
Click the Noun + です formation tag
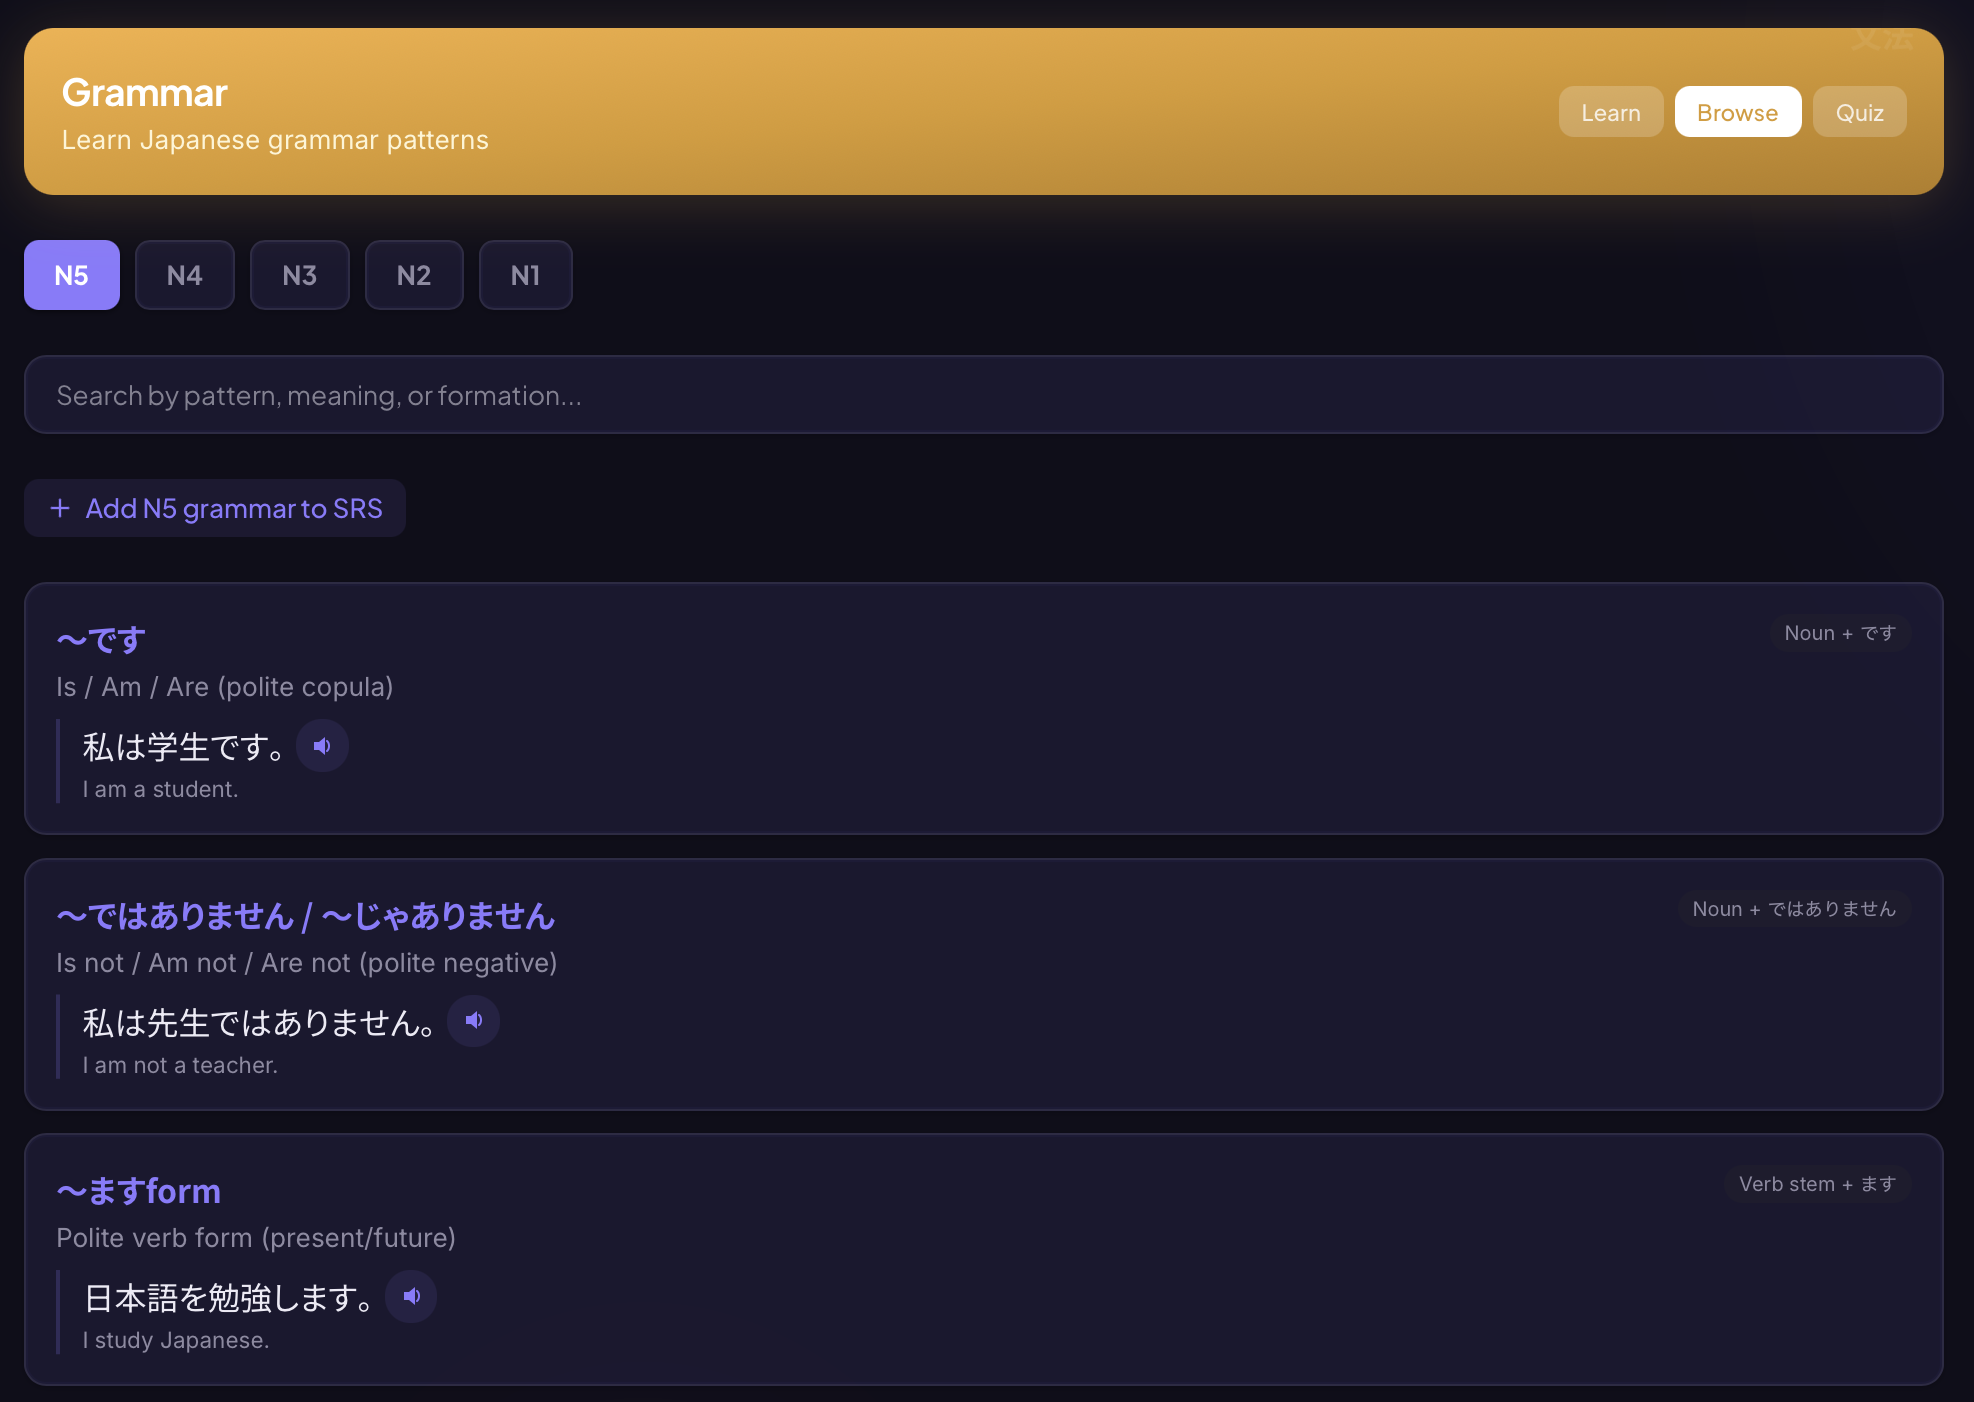pos(1840,633)
